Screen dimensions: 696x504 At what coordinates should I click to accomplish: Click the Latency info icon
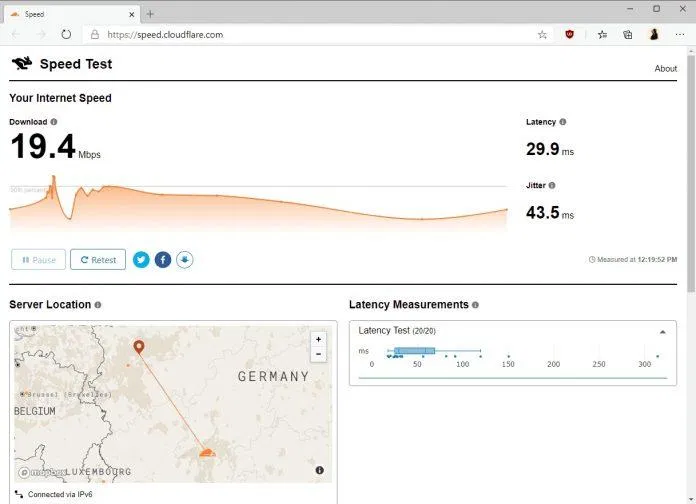tap(562, 122)
